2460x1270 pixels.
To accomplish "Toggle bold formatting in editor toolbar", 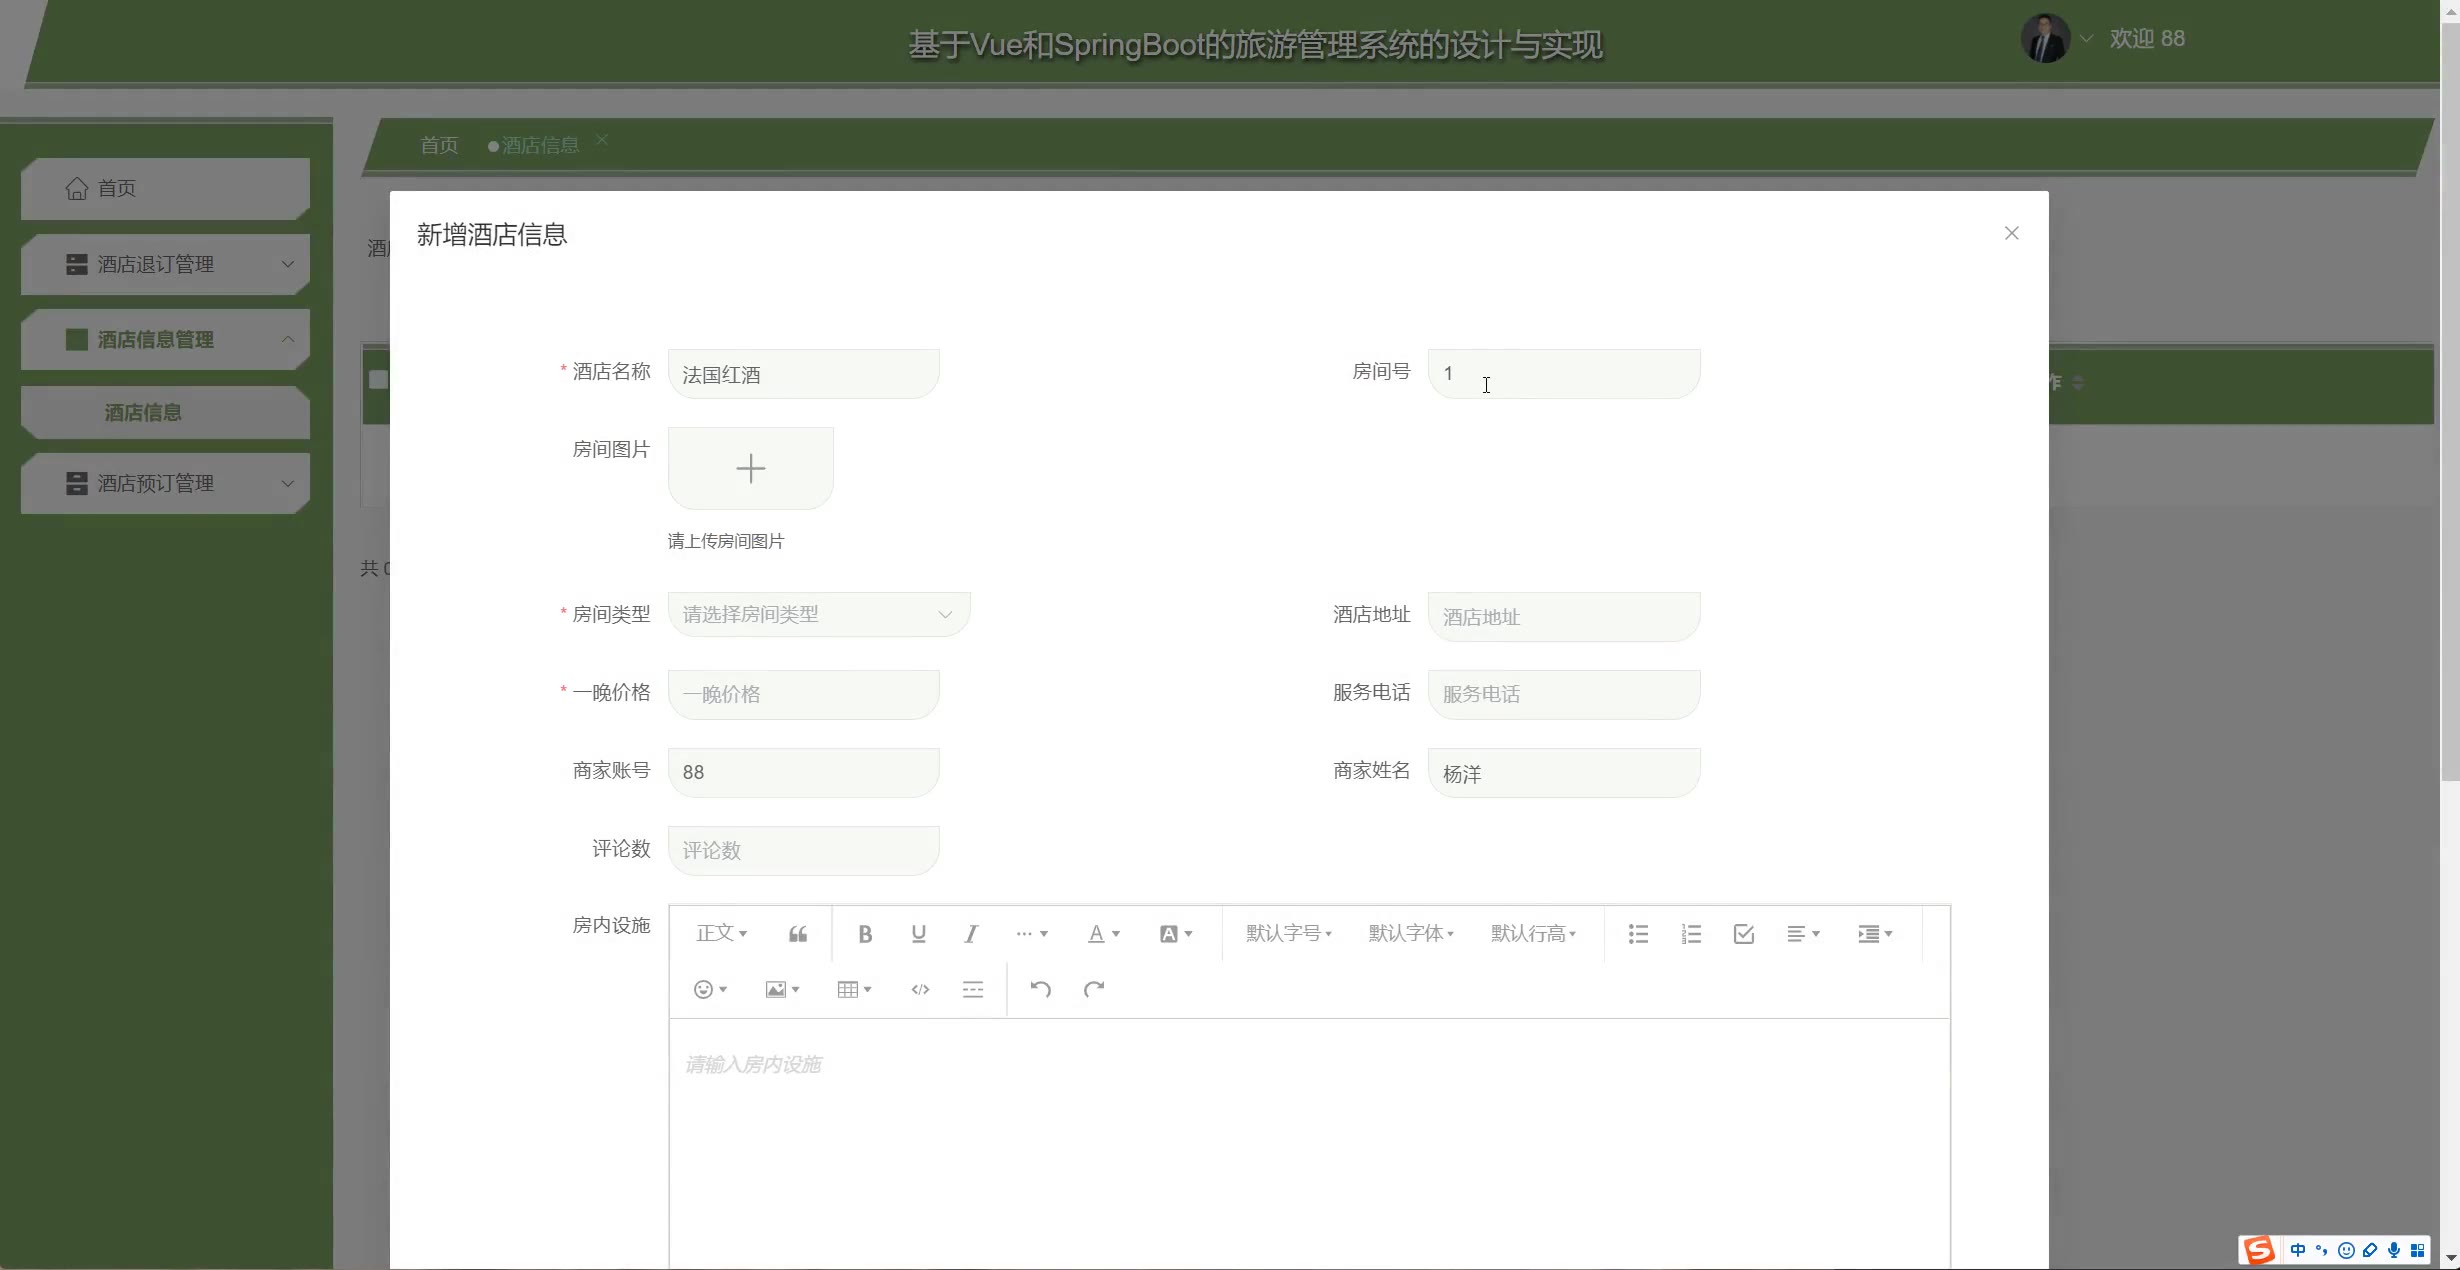I will point(865,934).
